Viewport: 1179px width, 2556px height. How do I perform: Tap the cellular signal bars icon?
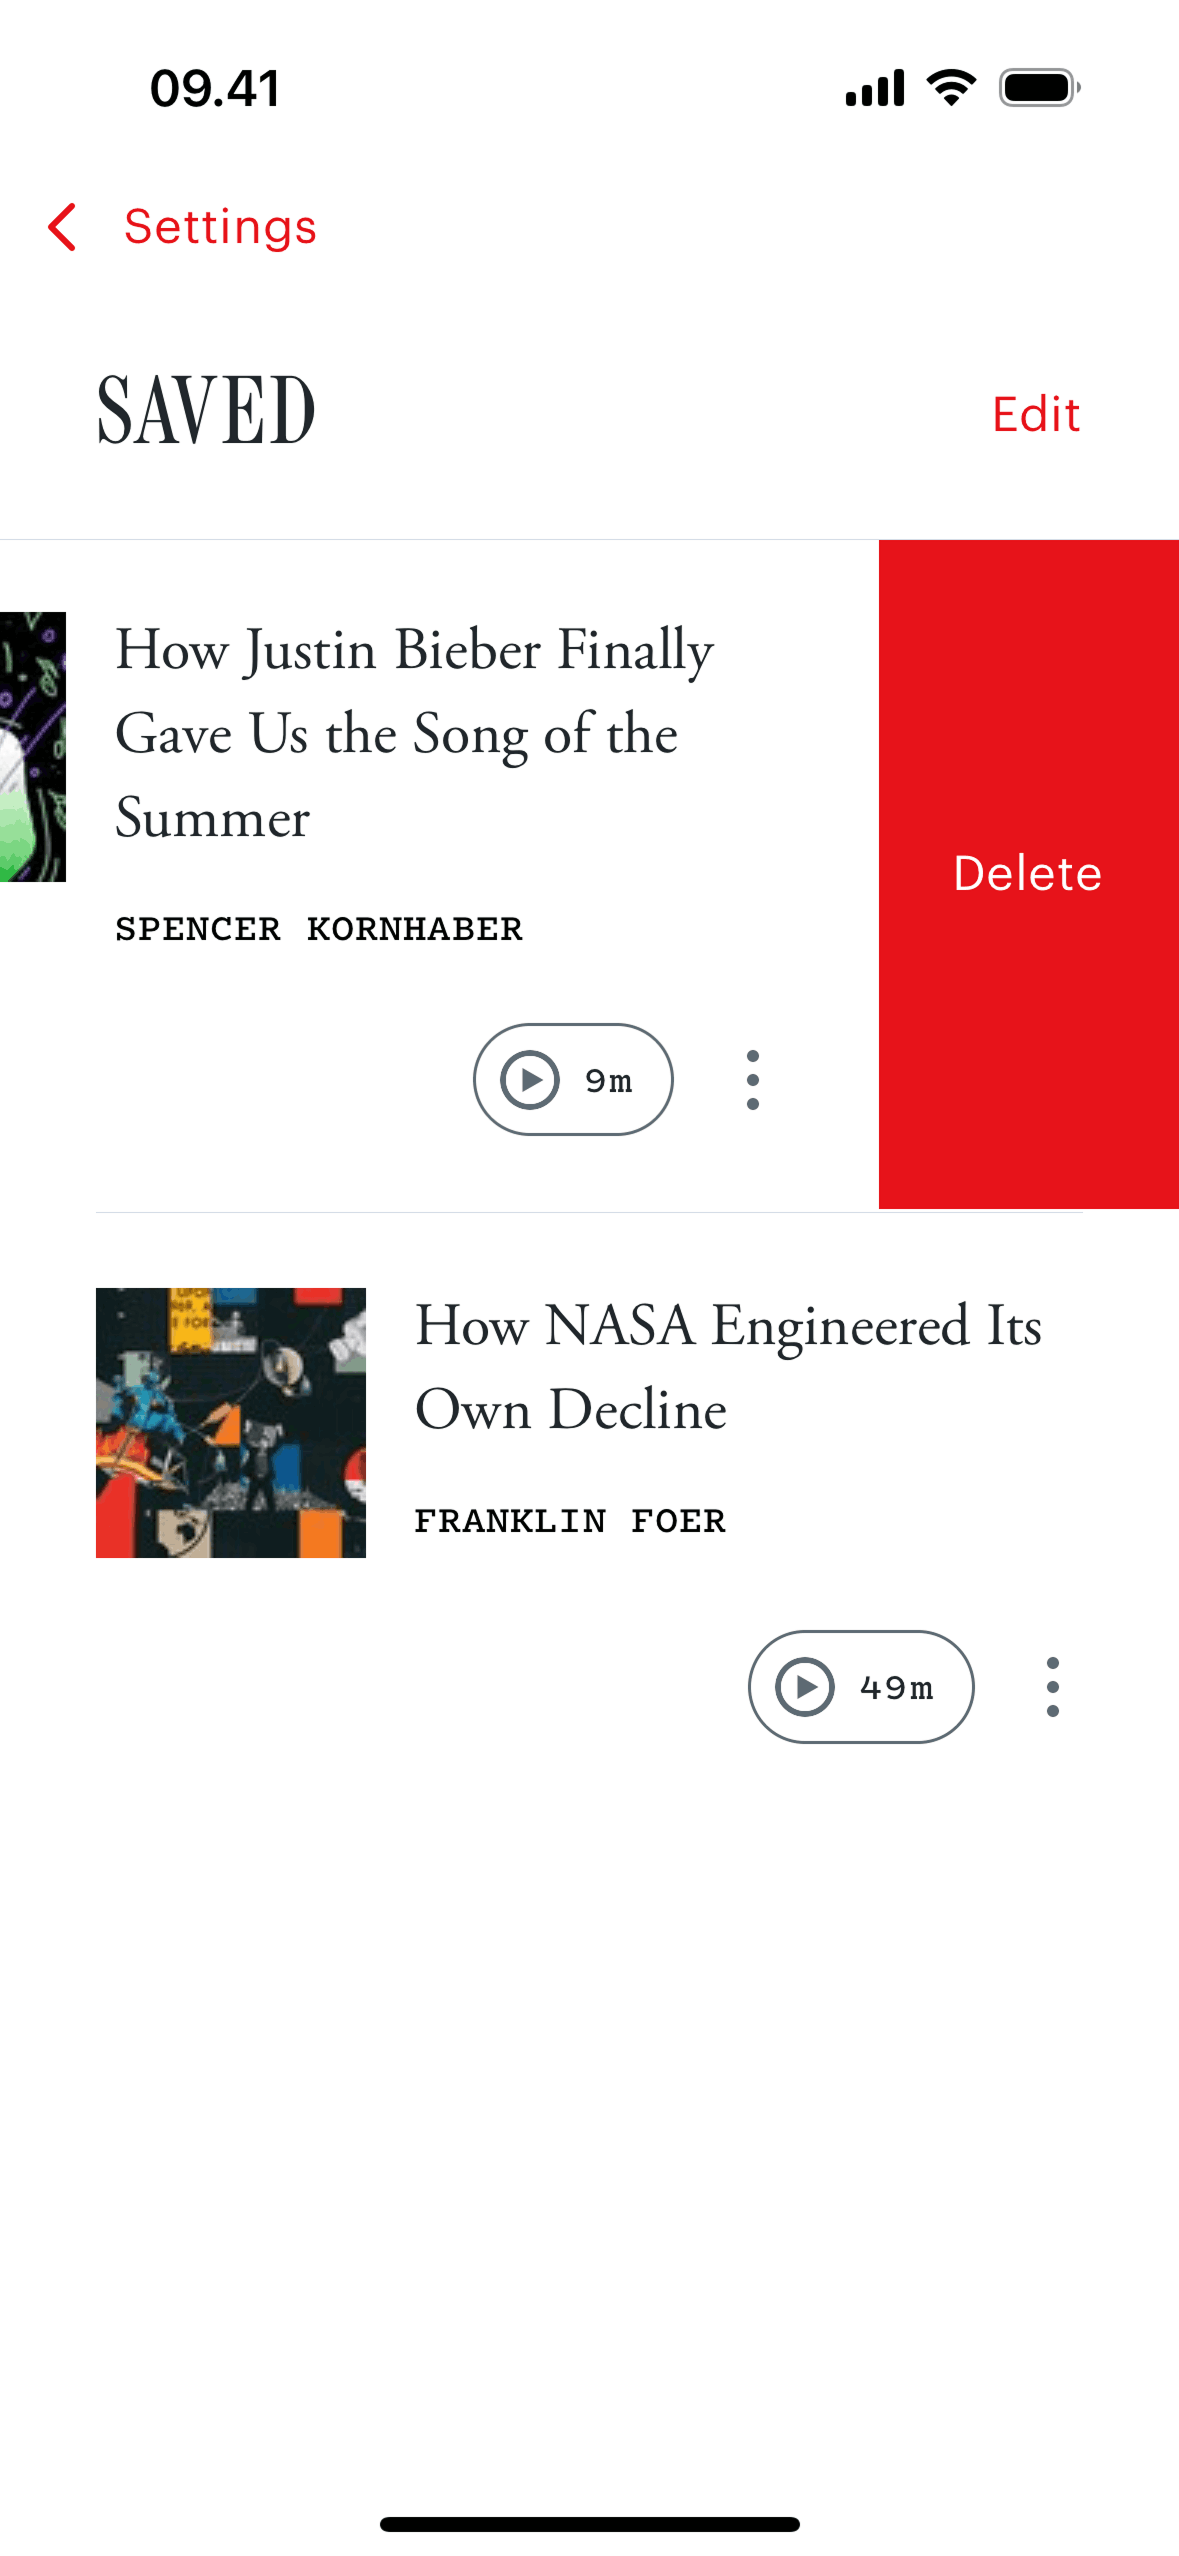(x=875, y=88)
